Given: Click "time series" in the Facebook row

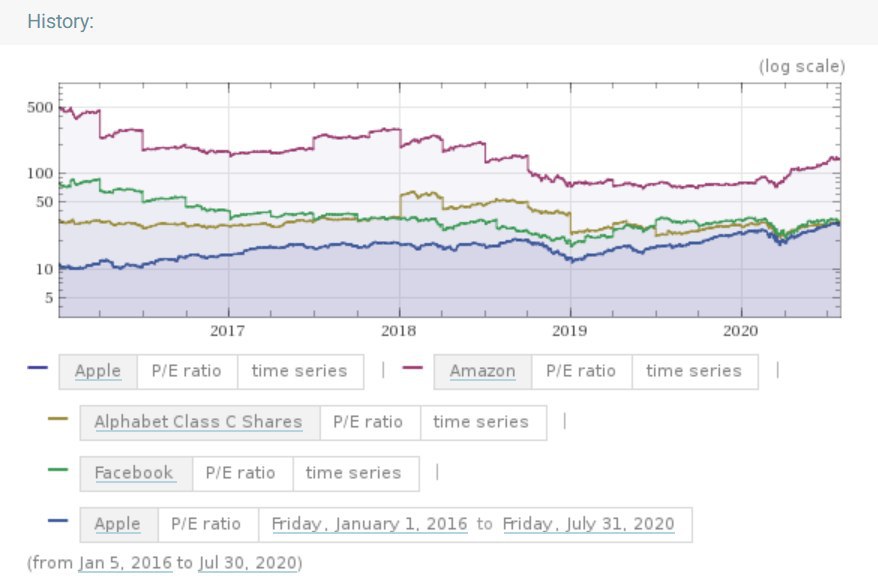Looking at the screenshot, I should click(x=353, y=473).
